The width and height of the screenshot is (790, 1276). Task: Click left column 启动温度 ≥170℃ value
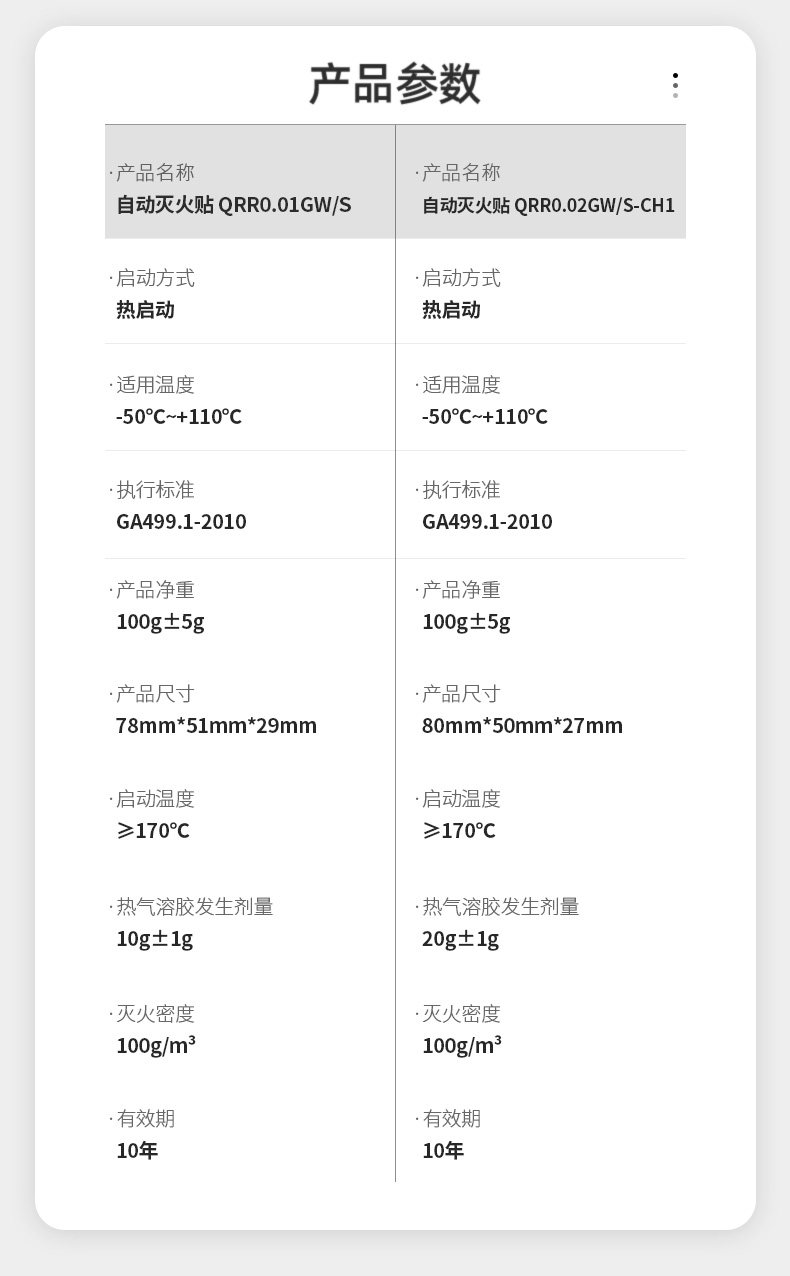(x=153, y=831)
